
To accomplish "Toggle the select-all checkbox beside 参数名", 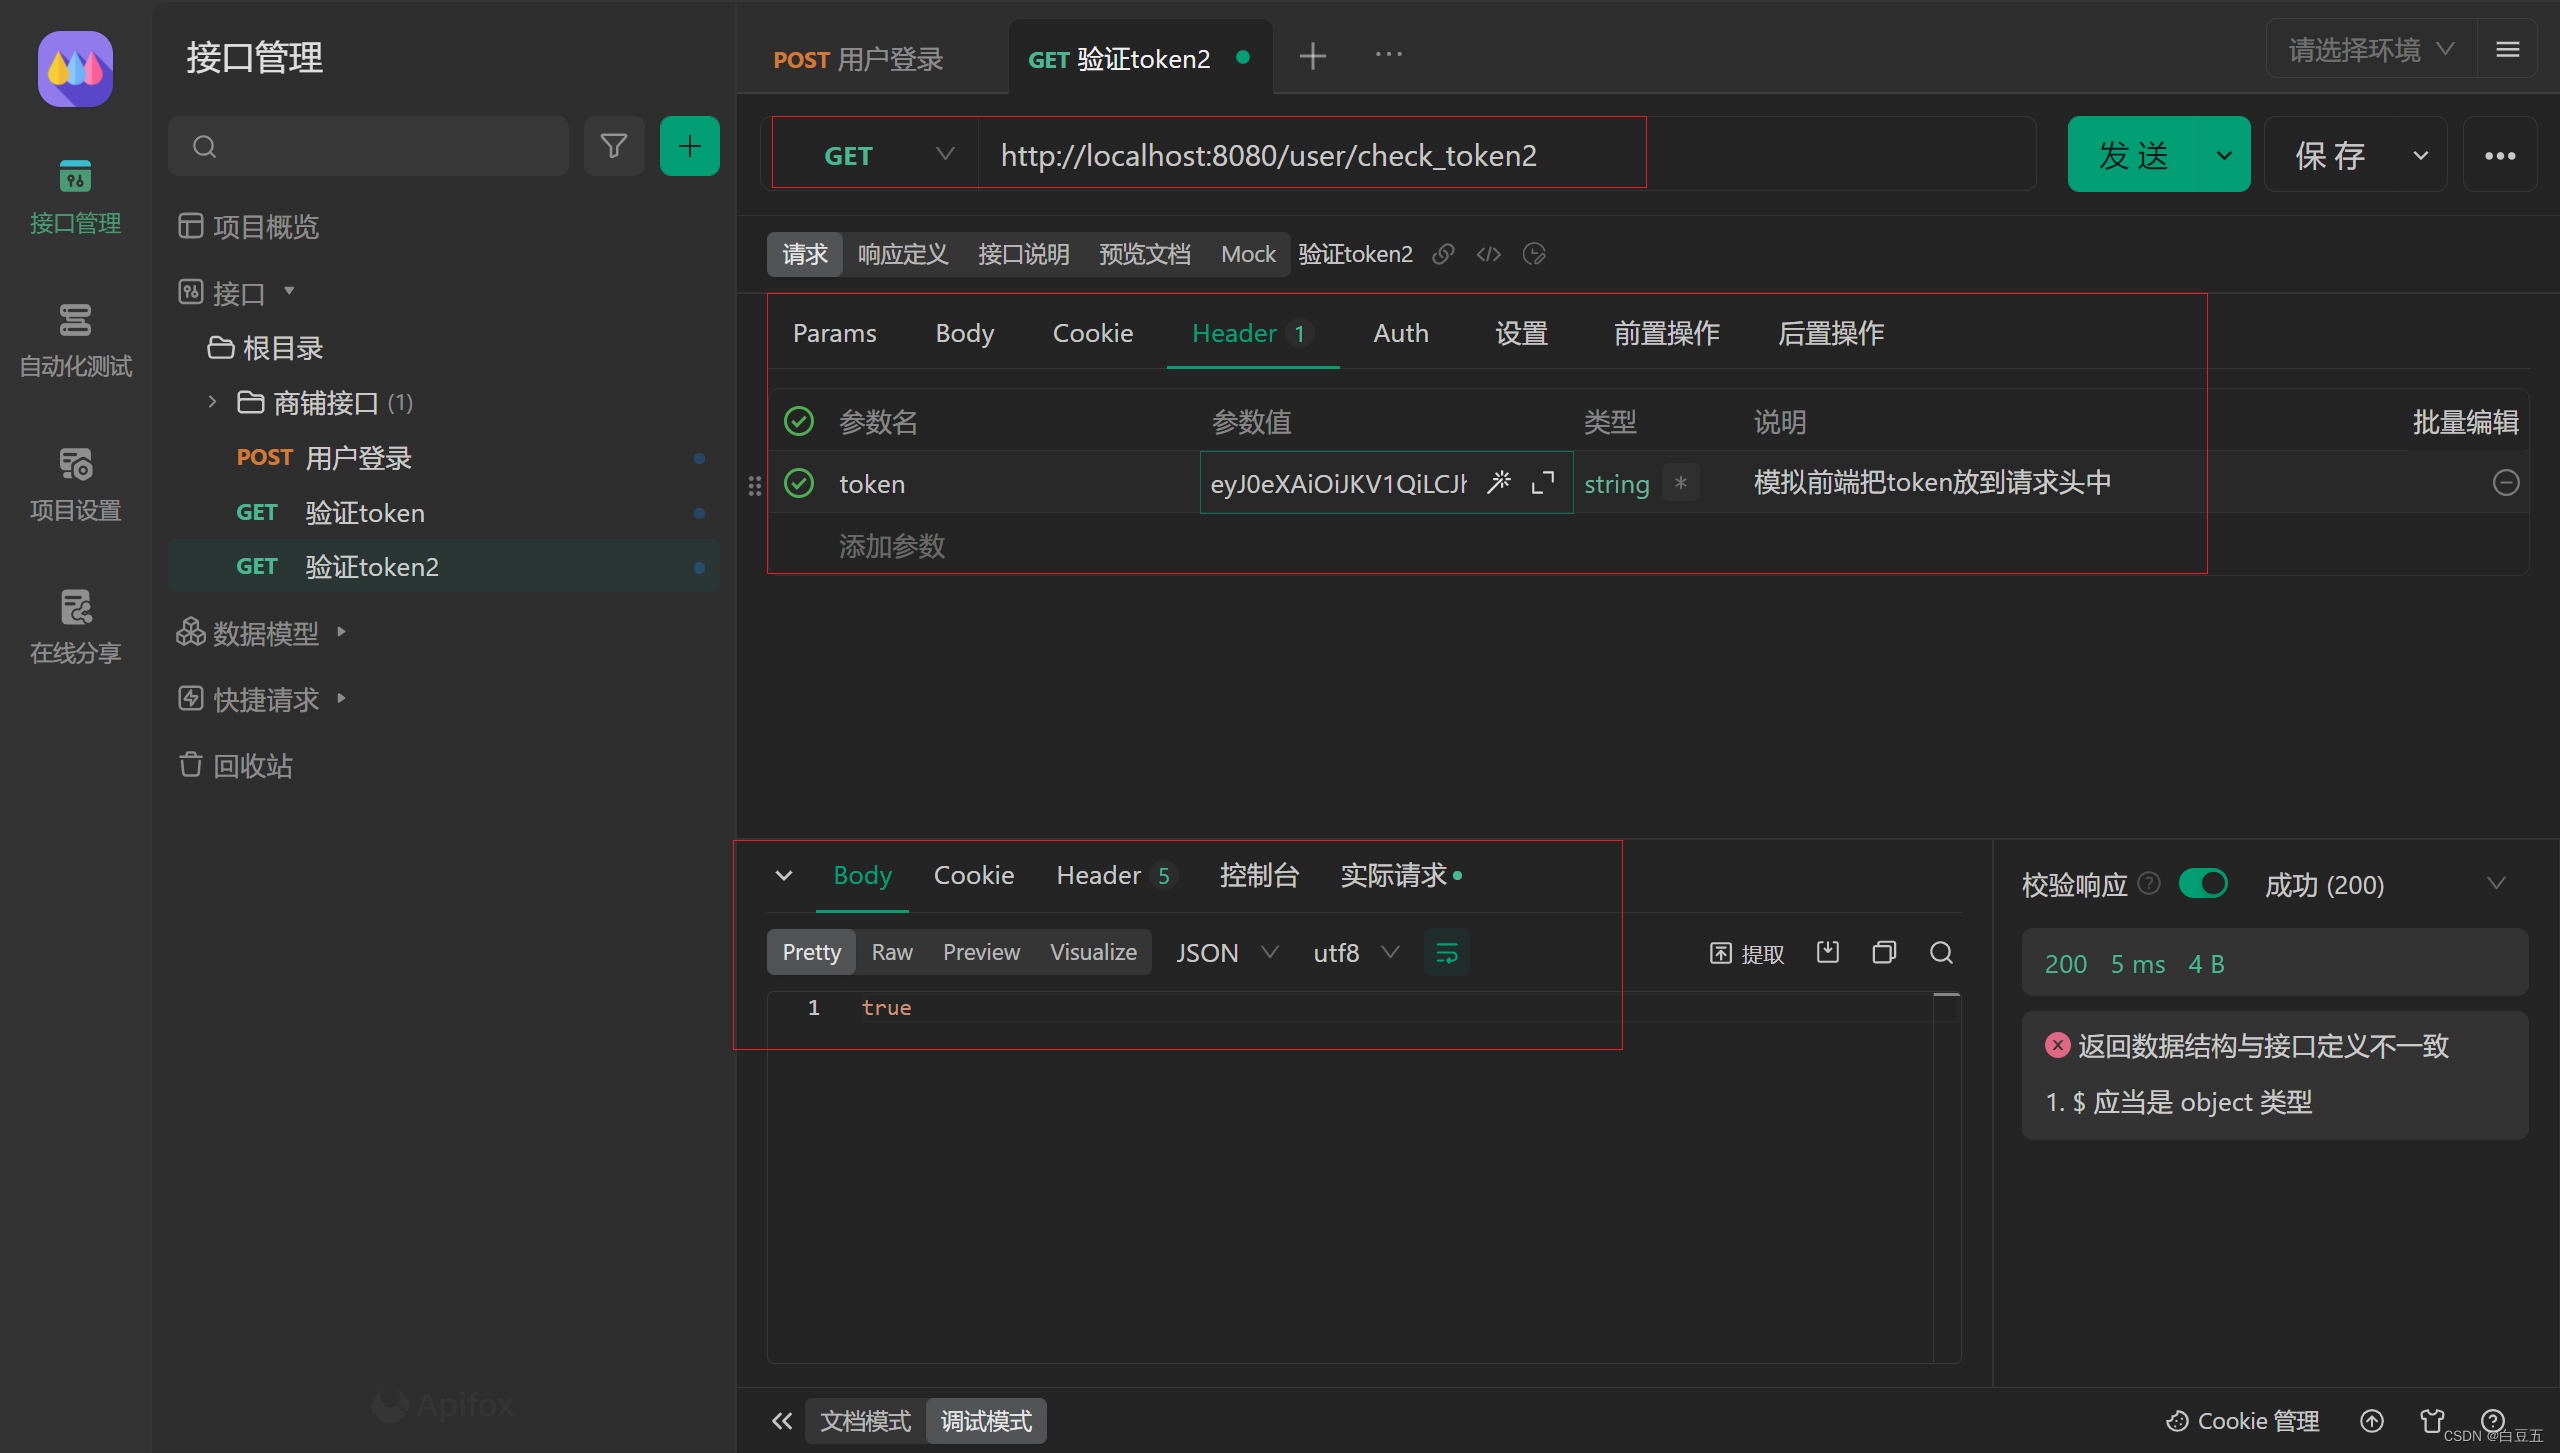I will pos(799,421).
